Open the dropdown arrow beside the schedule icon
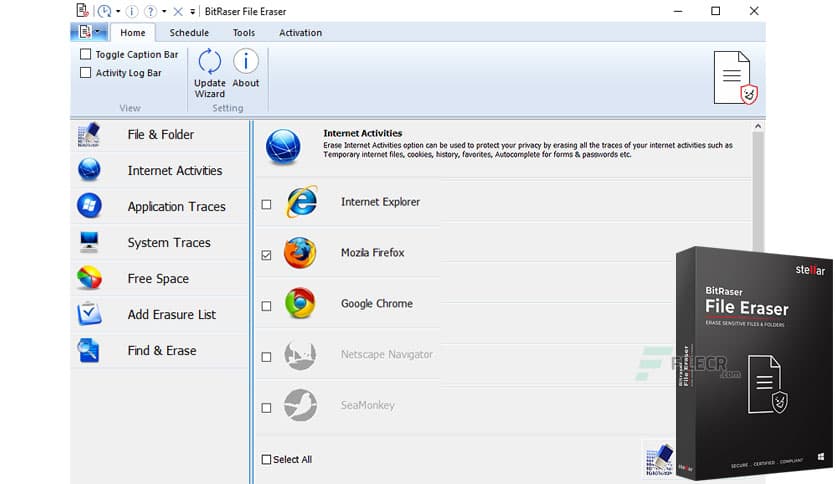 (118, 11)
